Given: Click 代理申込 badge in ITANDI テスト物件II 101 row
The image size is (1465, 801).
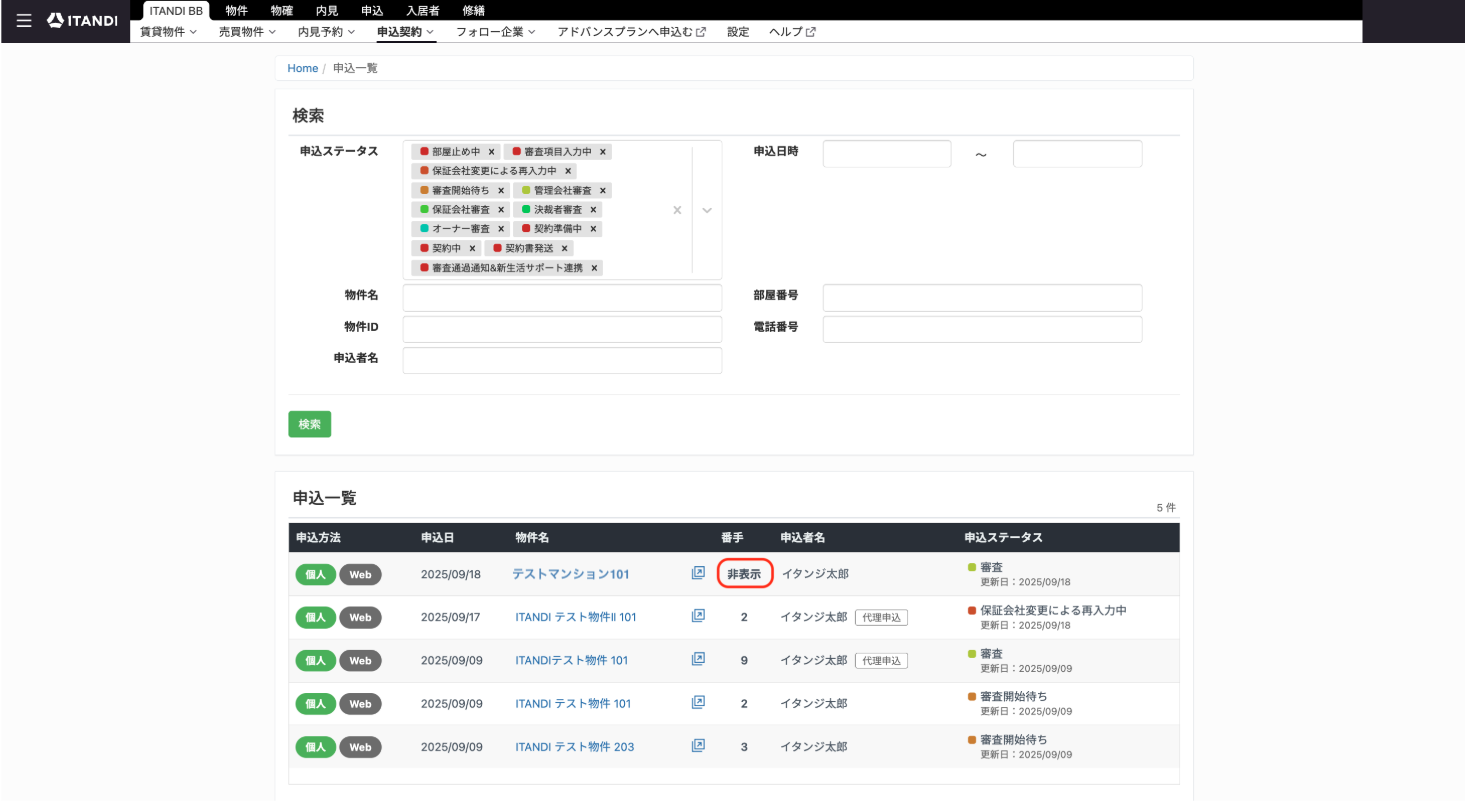Looking at the screenshot, I should [881, 617].
